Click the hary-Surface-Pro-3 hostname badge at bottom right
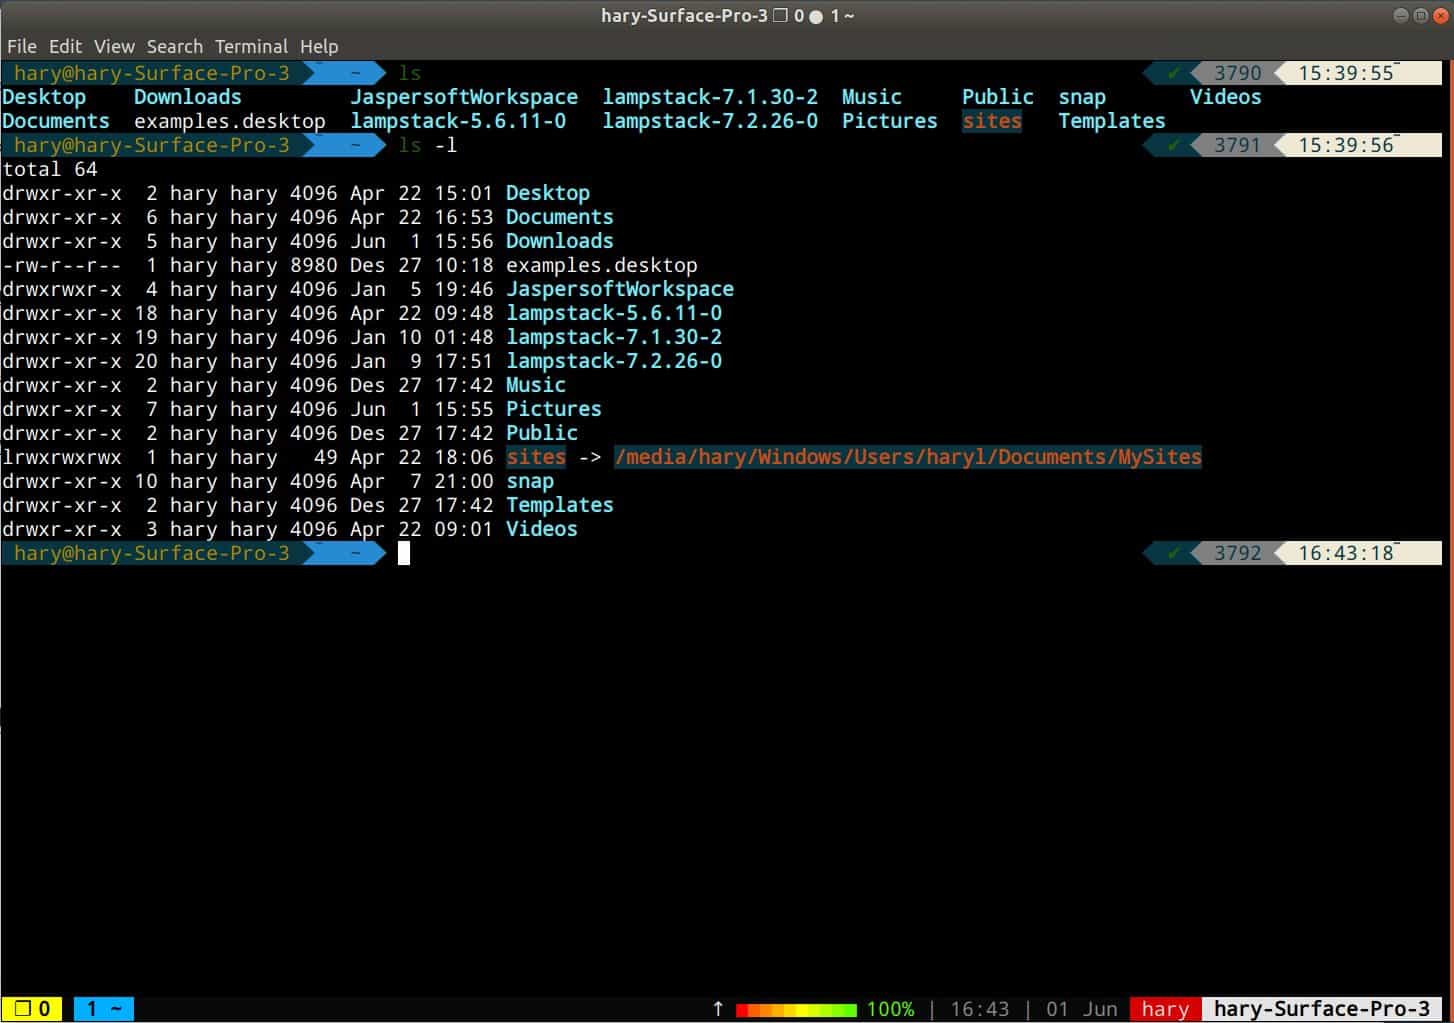The height and width of the screenshot is (1023, 1454). tap(1320, 1009)
